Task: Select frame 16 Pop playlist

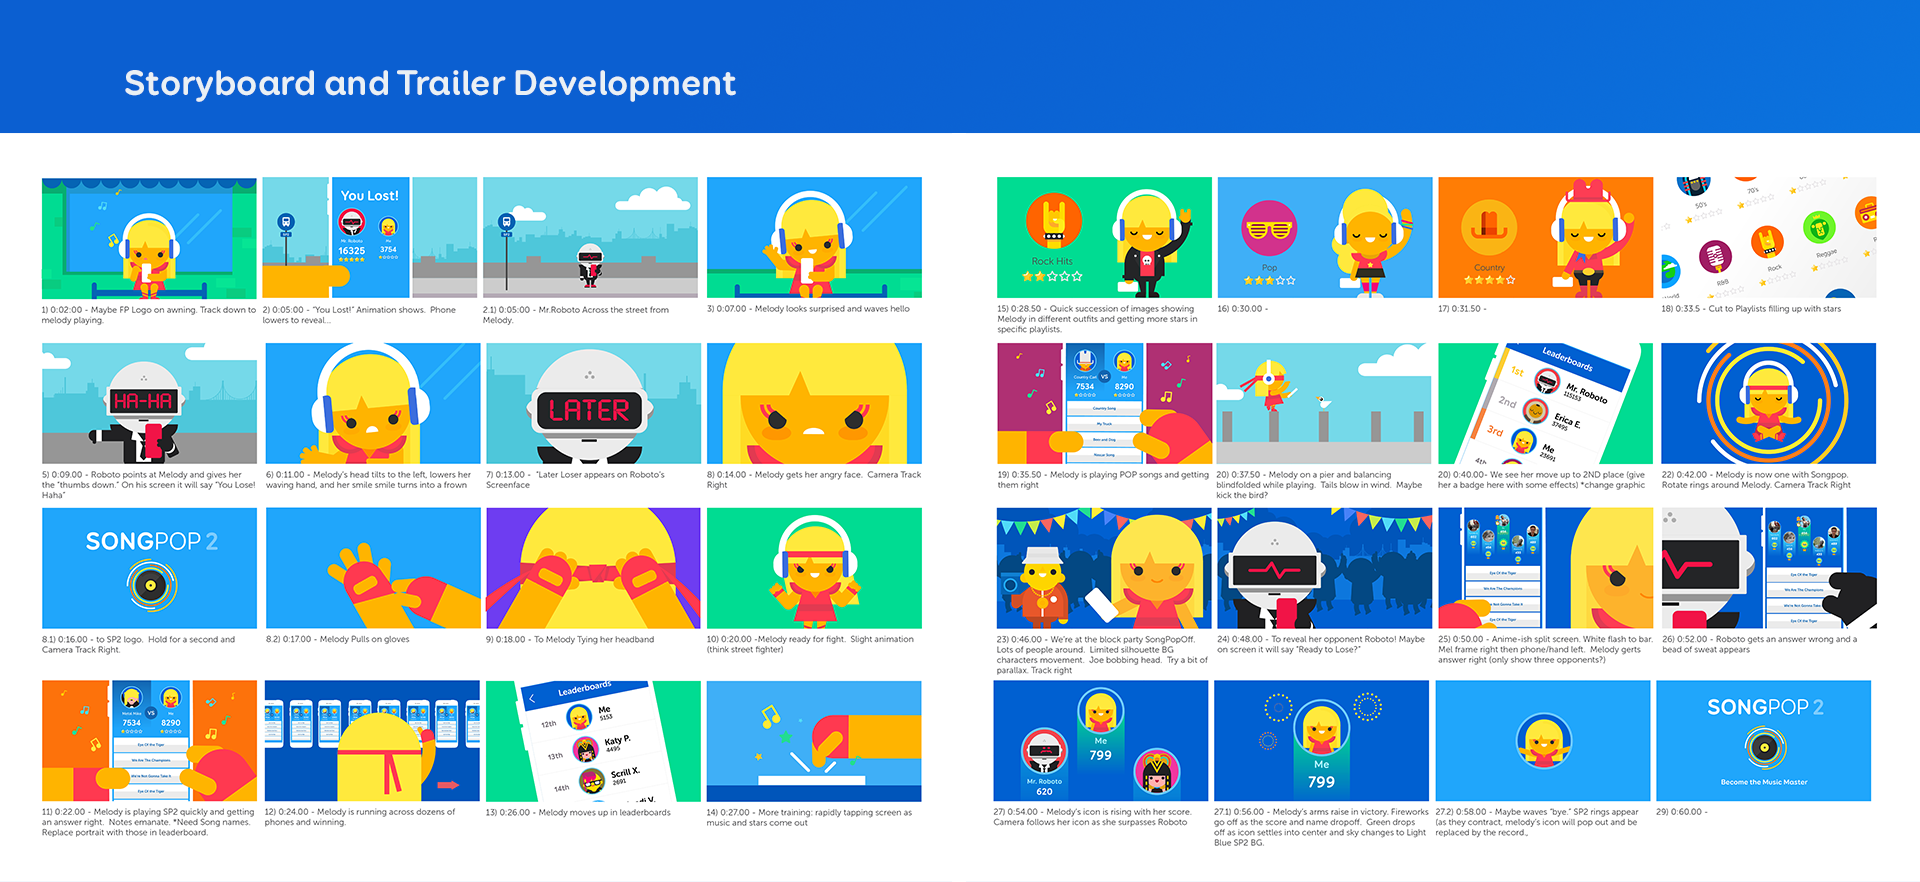Action: point(1325,238)
